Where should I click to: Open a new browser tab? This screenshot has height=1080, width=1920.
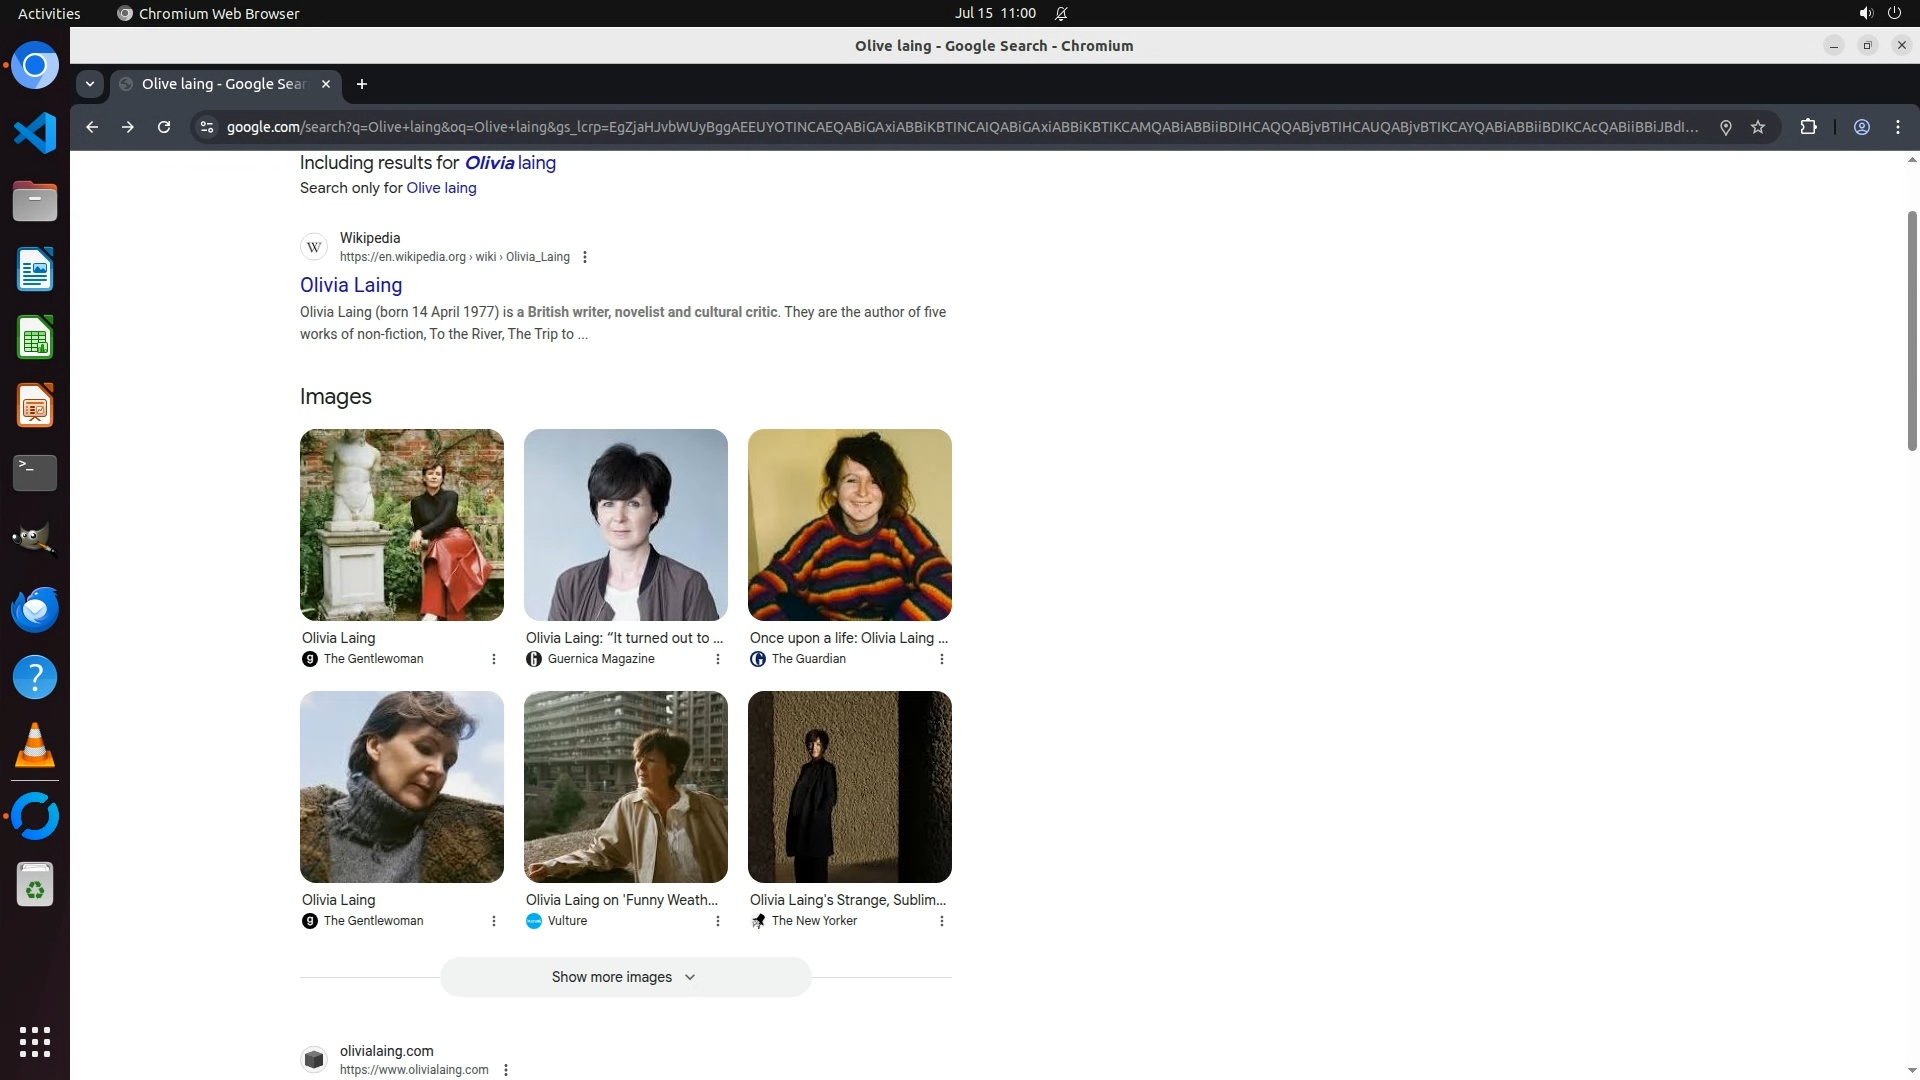[362, 84]
